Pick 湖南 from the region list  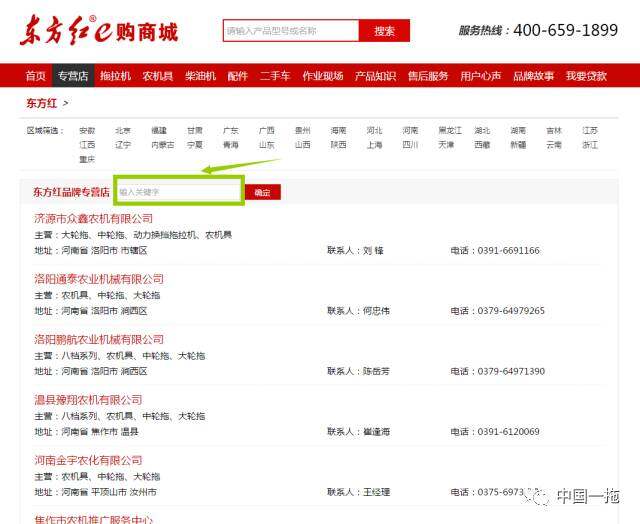[518, 131]
